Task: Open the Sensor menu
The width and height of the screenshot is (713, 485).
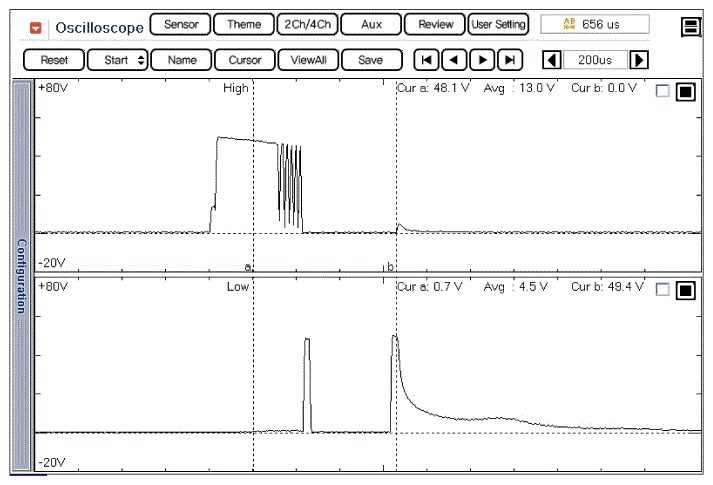Action: (x=181, y=24)
